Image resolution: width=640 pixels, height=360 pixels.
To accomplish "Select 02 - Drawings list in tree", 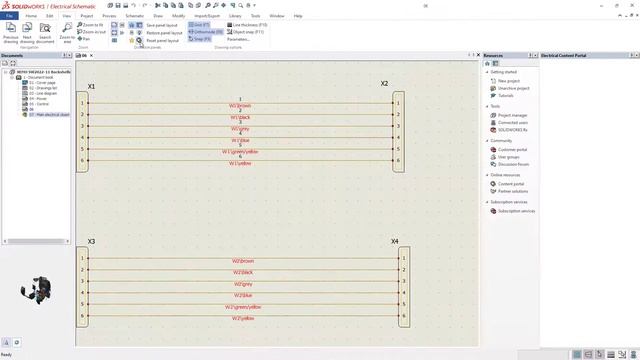I will 40,88.
